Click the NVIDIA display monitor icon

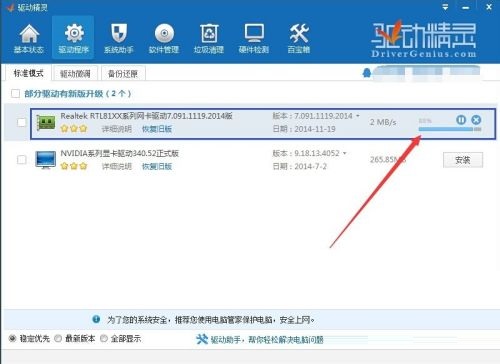point(46,160)
